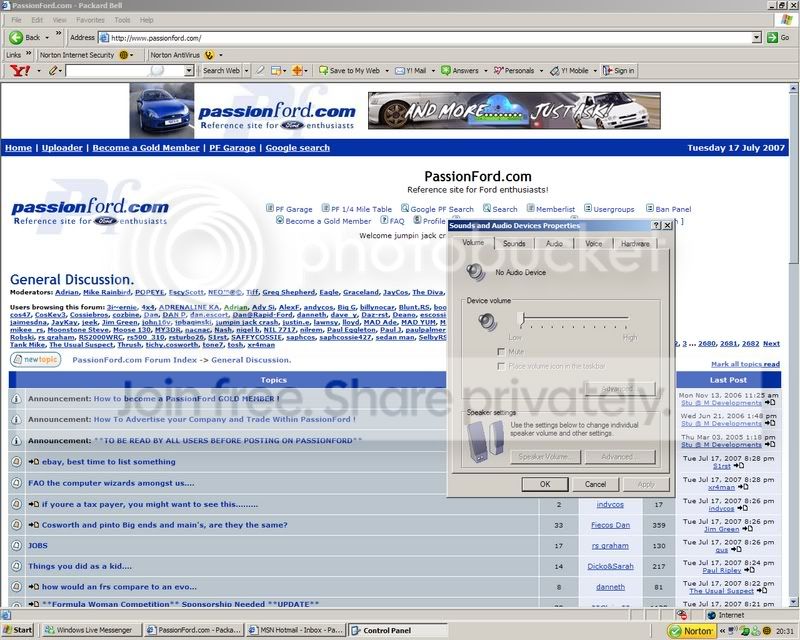Open the Yahoo search box dropdown
Viewport: 800px width, 640px height.
pos(189,70)
